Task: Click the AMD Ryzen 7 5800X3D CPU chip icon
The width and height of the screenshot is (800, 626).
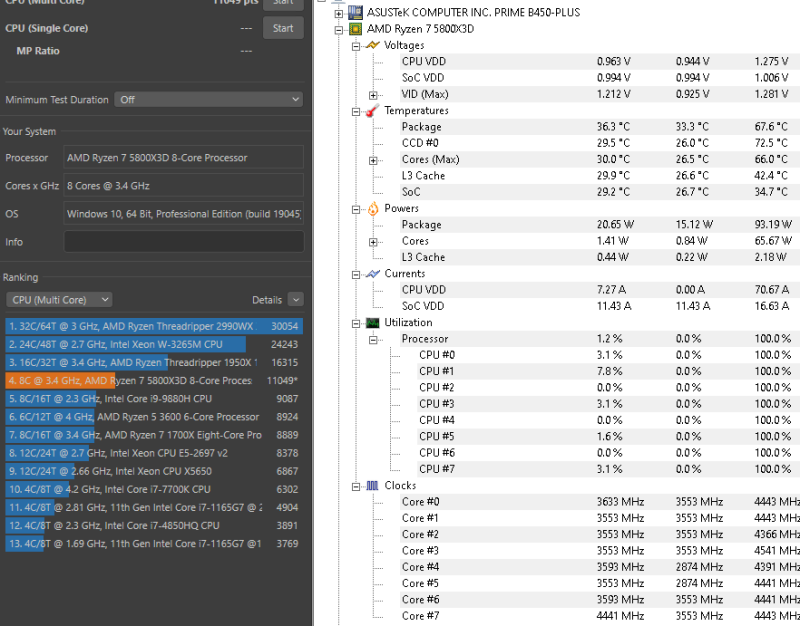Action: pyautogui.click(x=355, y=29)
